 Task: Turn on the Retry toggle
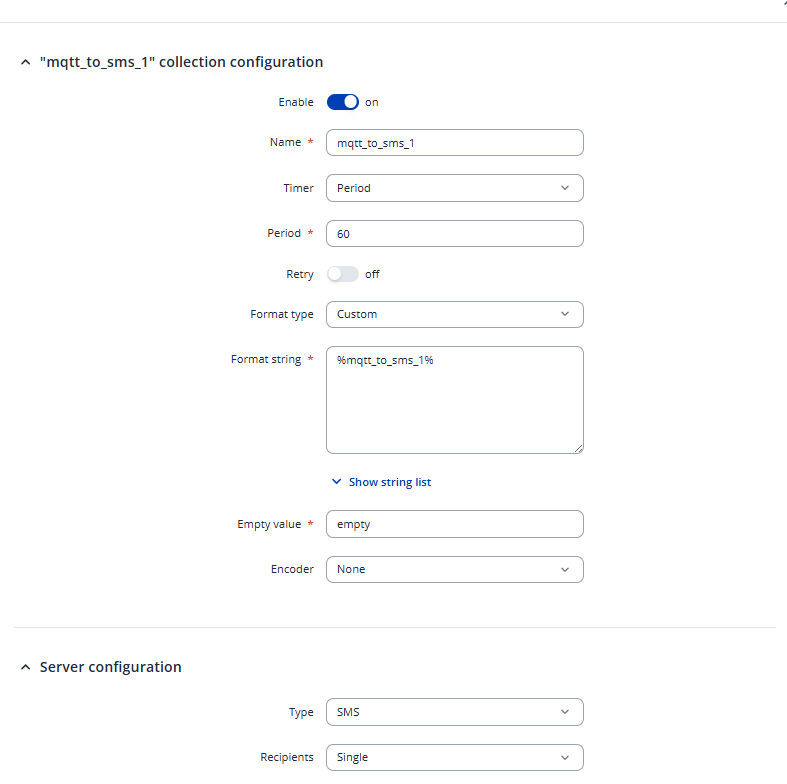pyautogui.click(x=342, y=274)
